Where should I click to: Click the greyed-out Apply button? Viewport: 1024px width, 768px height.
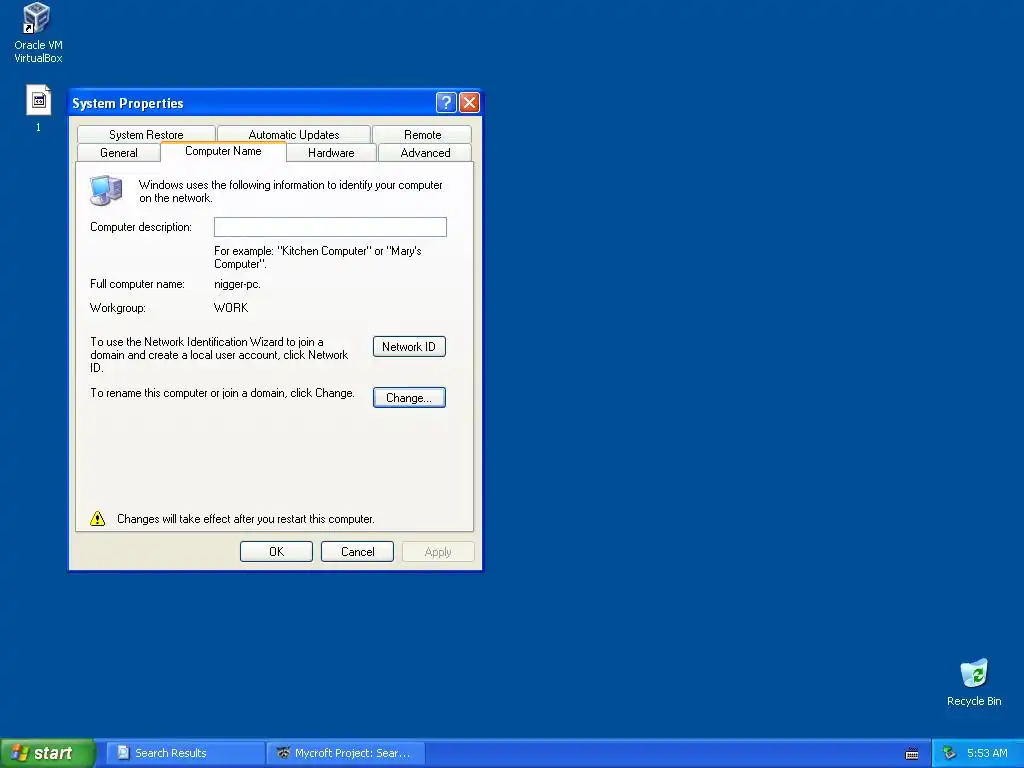click(438, 552)
